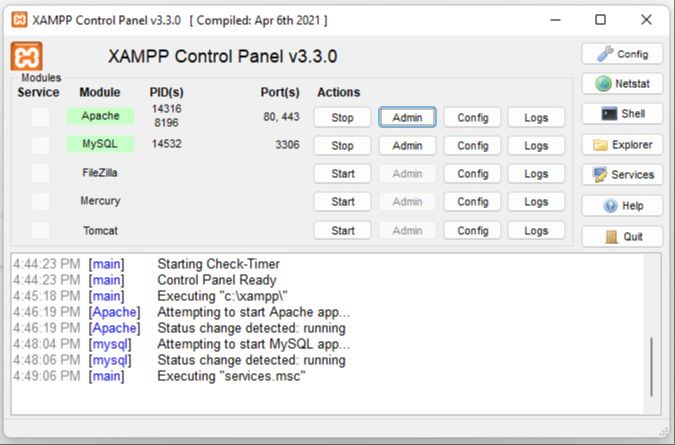Toggle the Mercury service checkbox
675x445 pixels.
point(40,201)
